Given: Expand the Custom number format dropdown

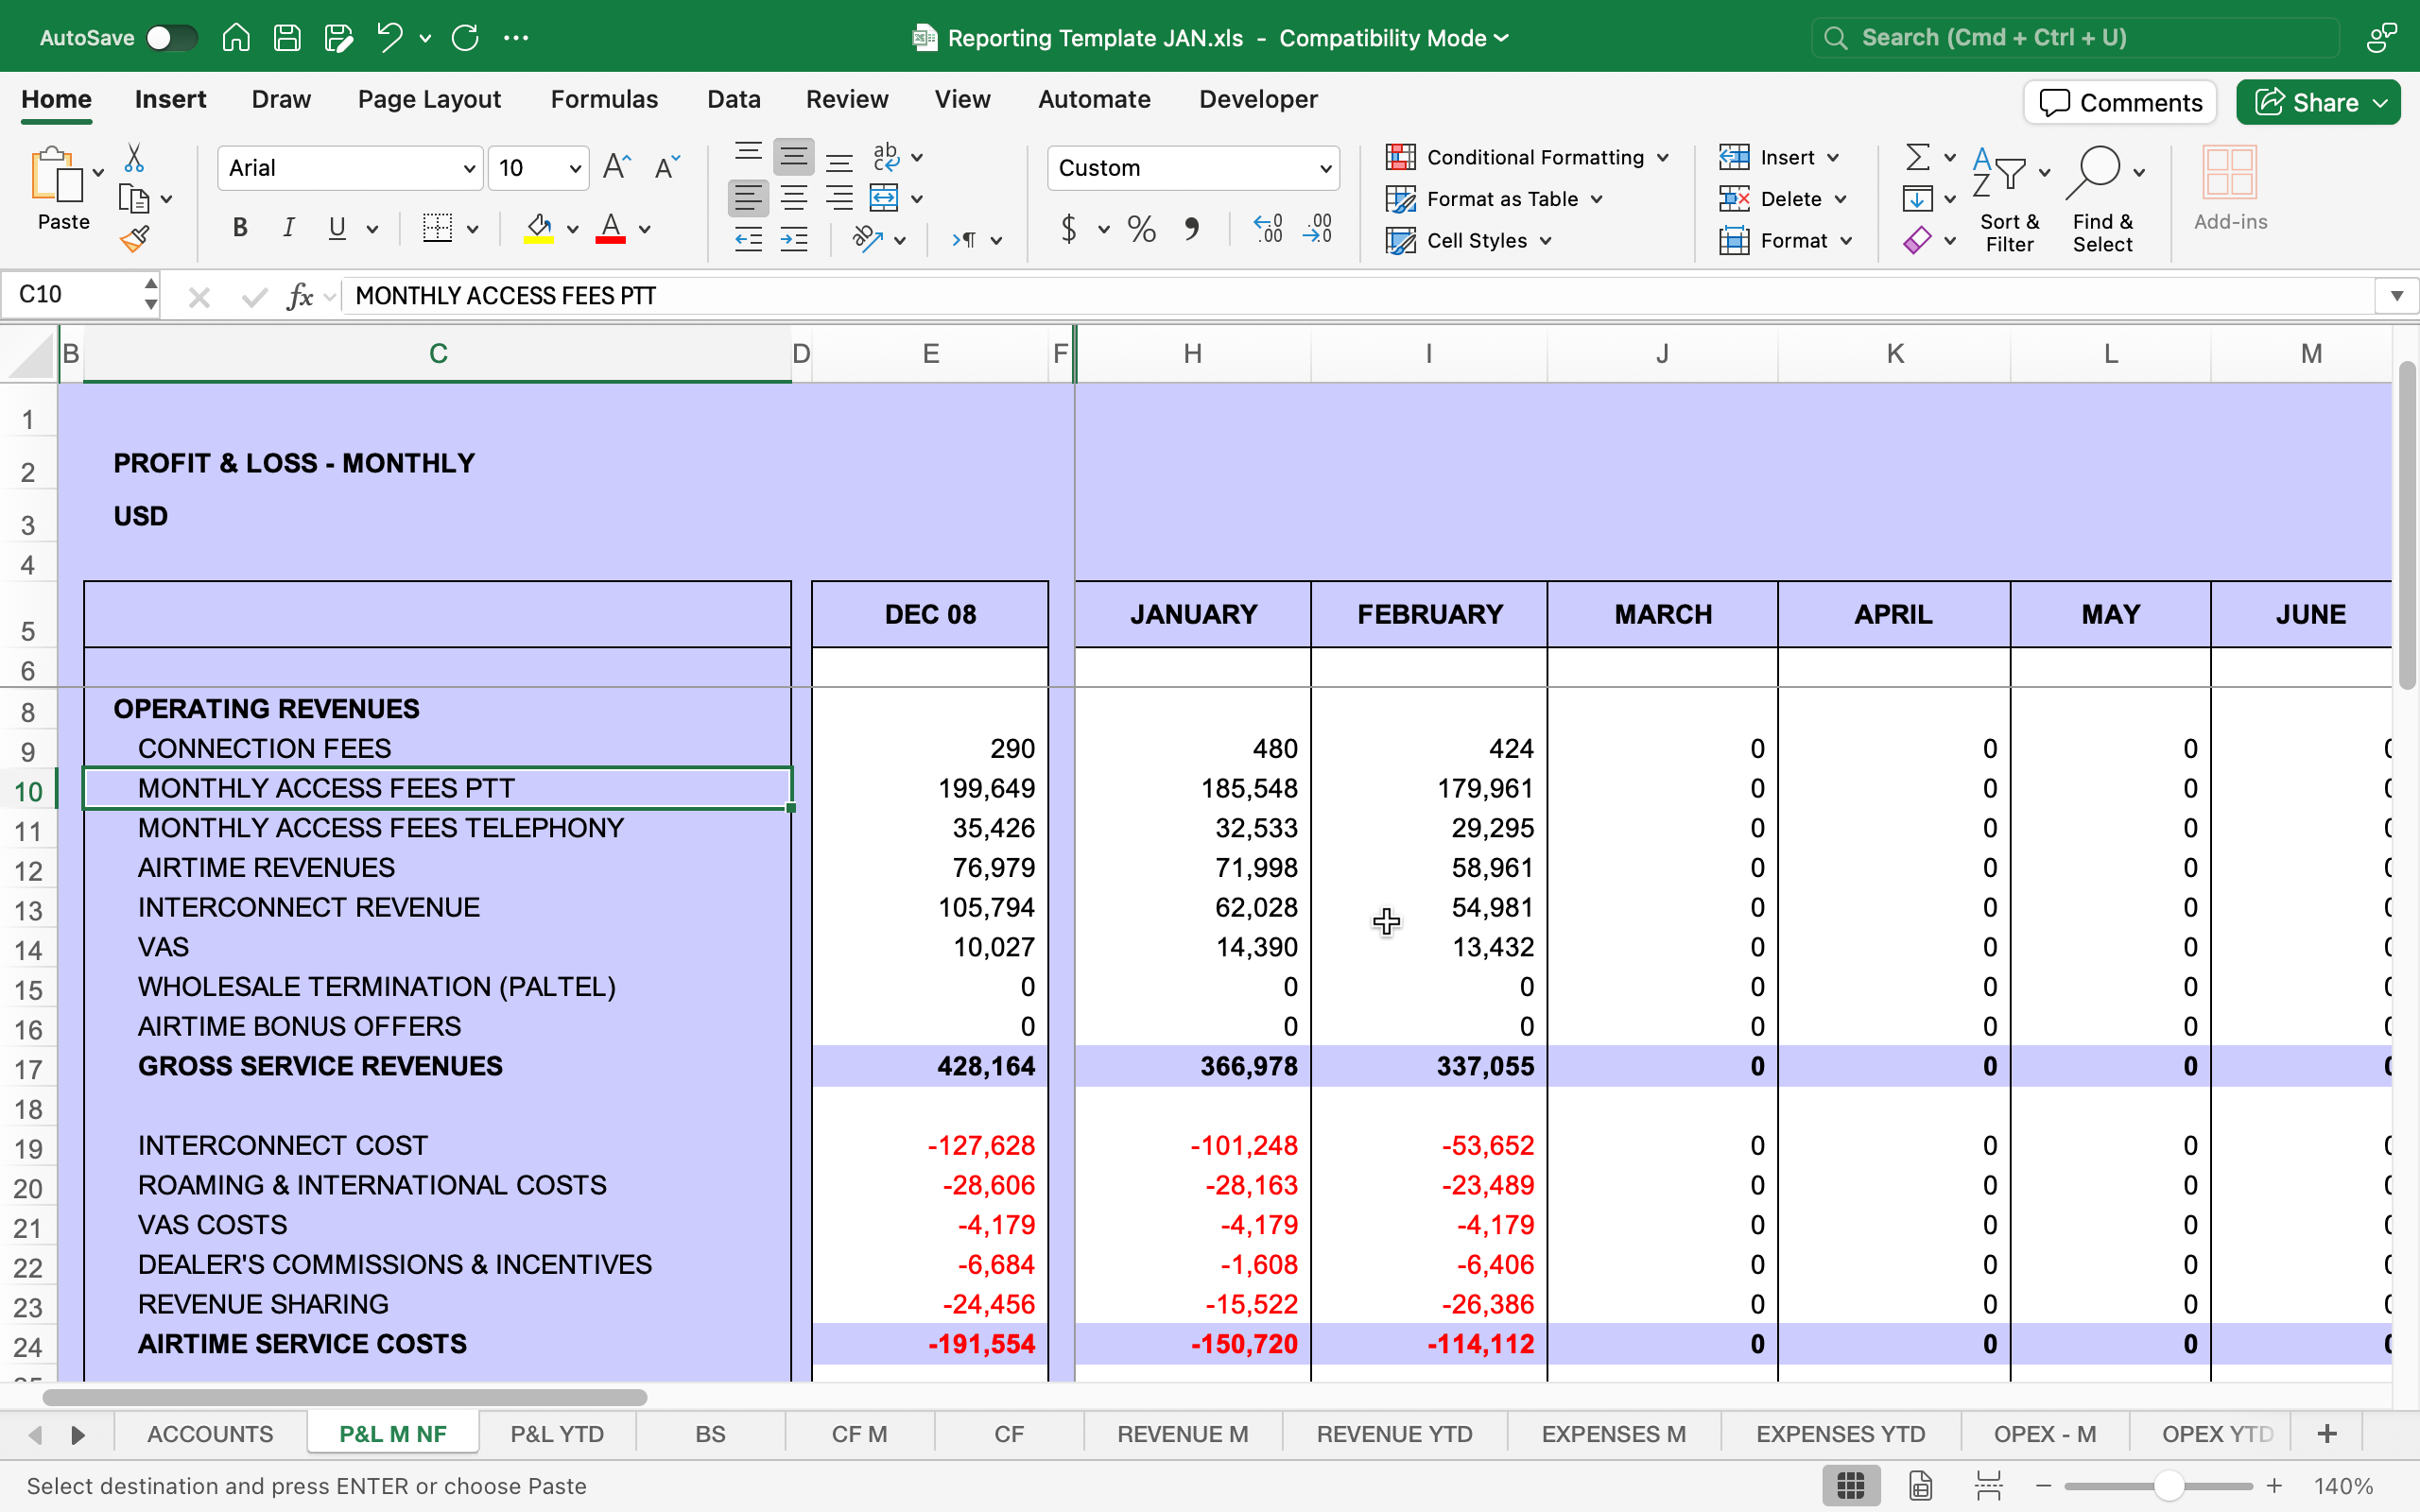Looking at the screenshot, I should click(x=1325, y=168).
